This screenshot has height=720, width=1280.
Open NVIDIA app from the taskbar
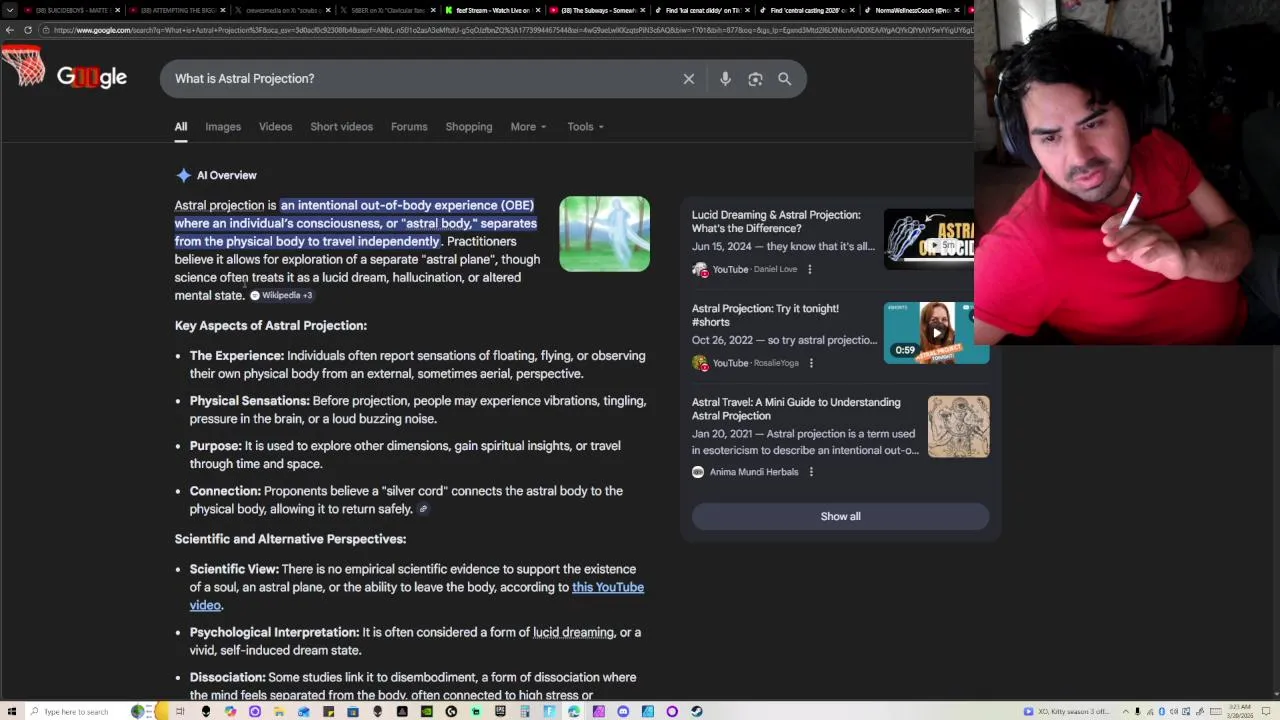[427, 711]
